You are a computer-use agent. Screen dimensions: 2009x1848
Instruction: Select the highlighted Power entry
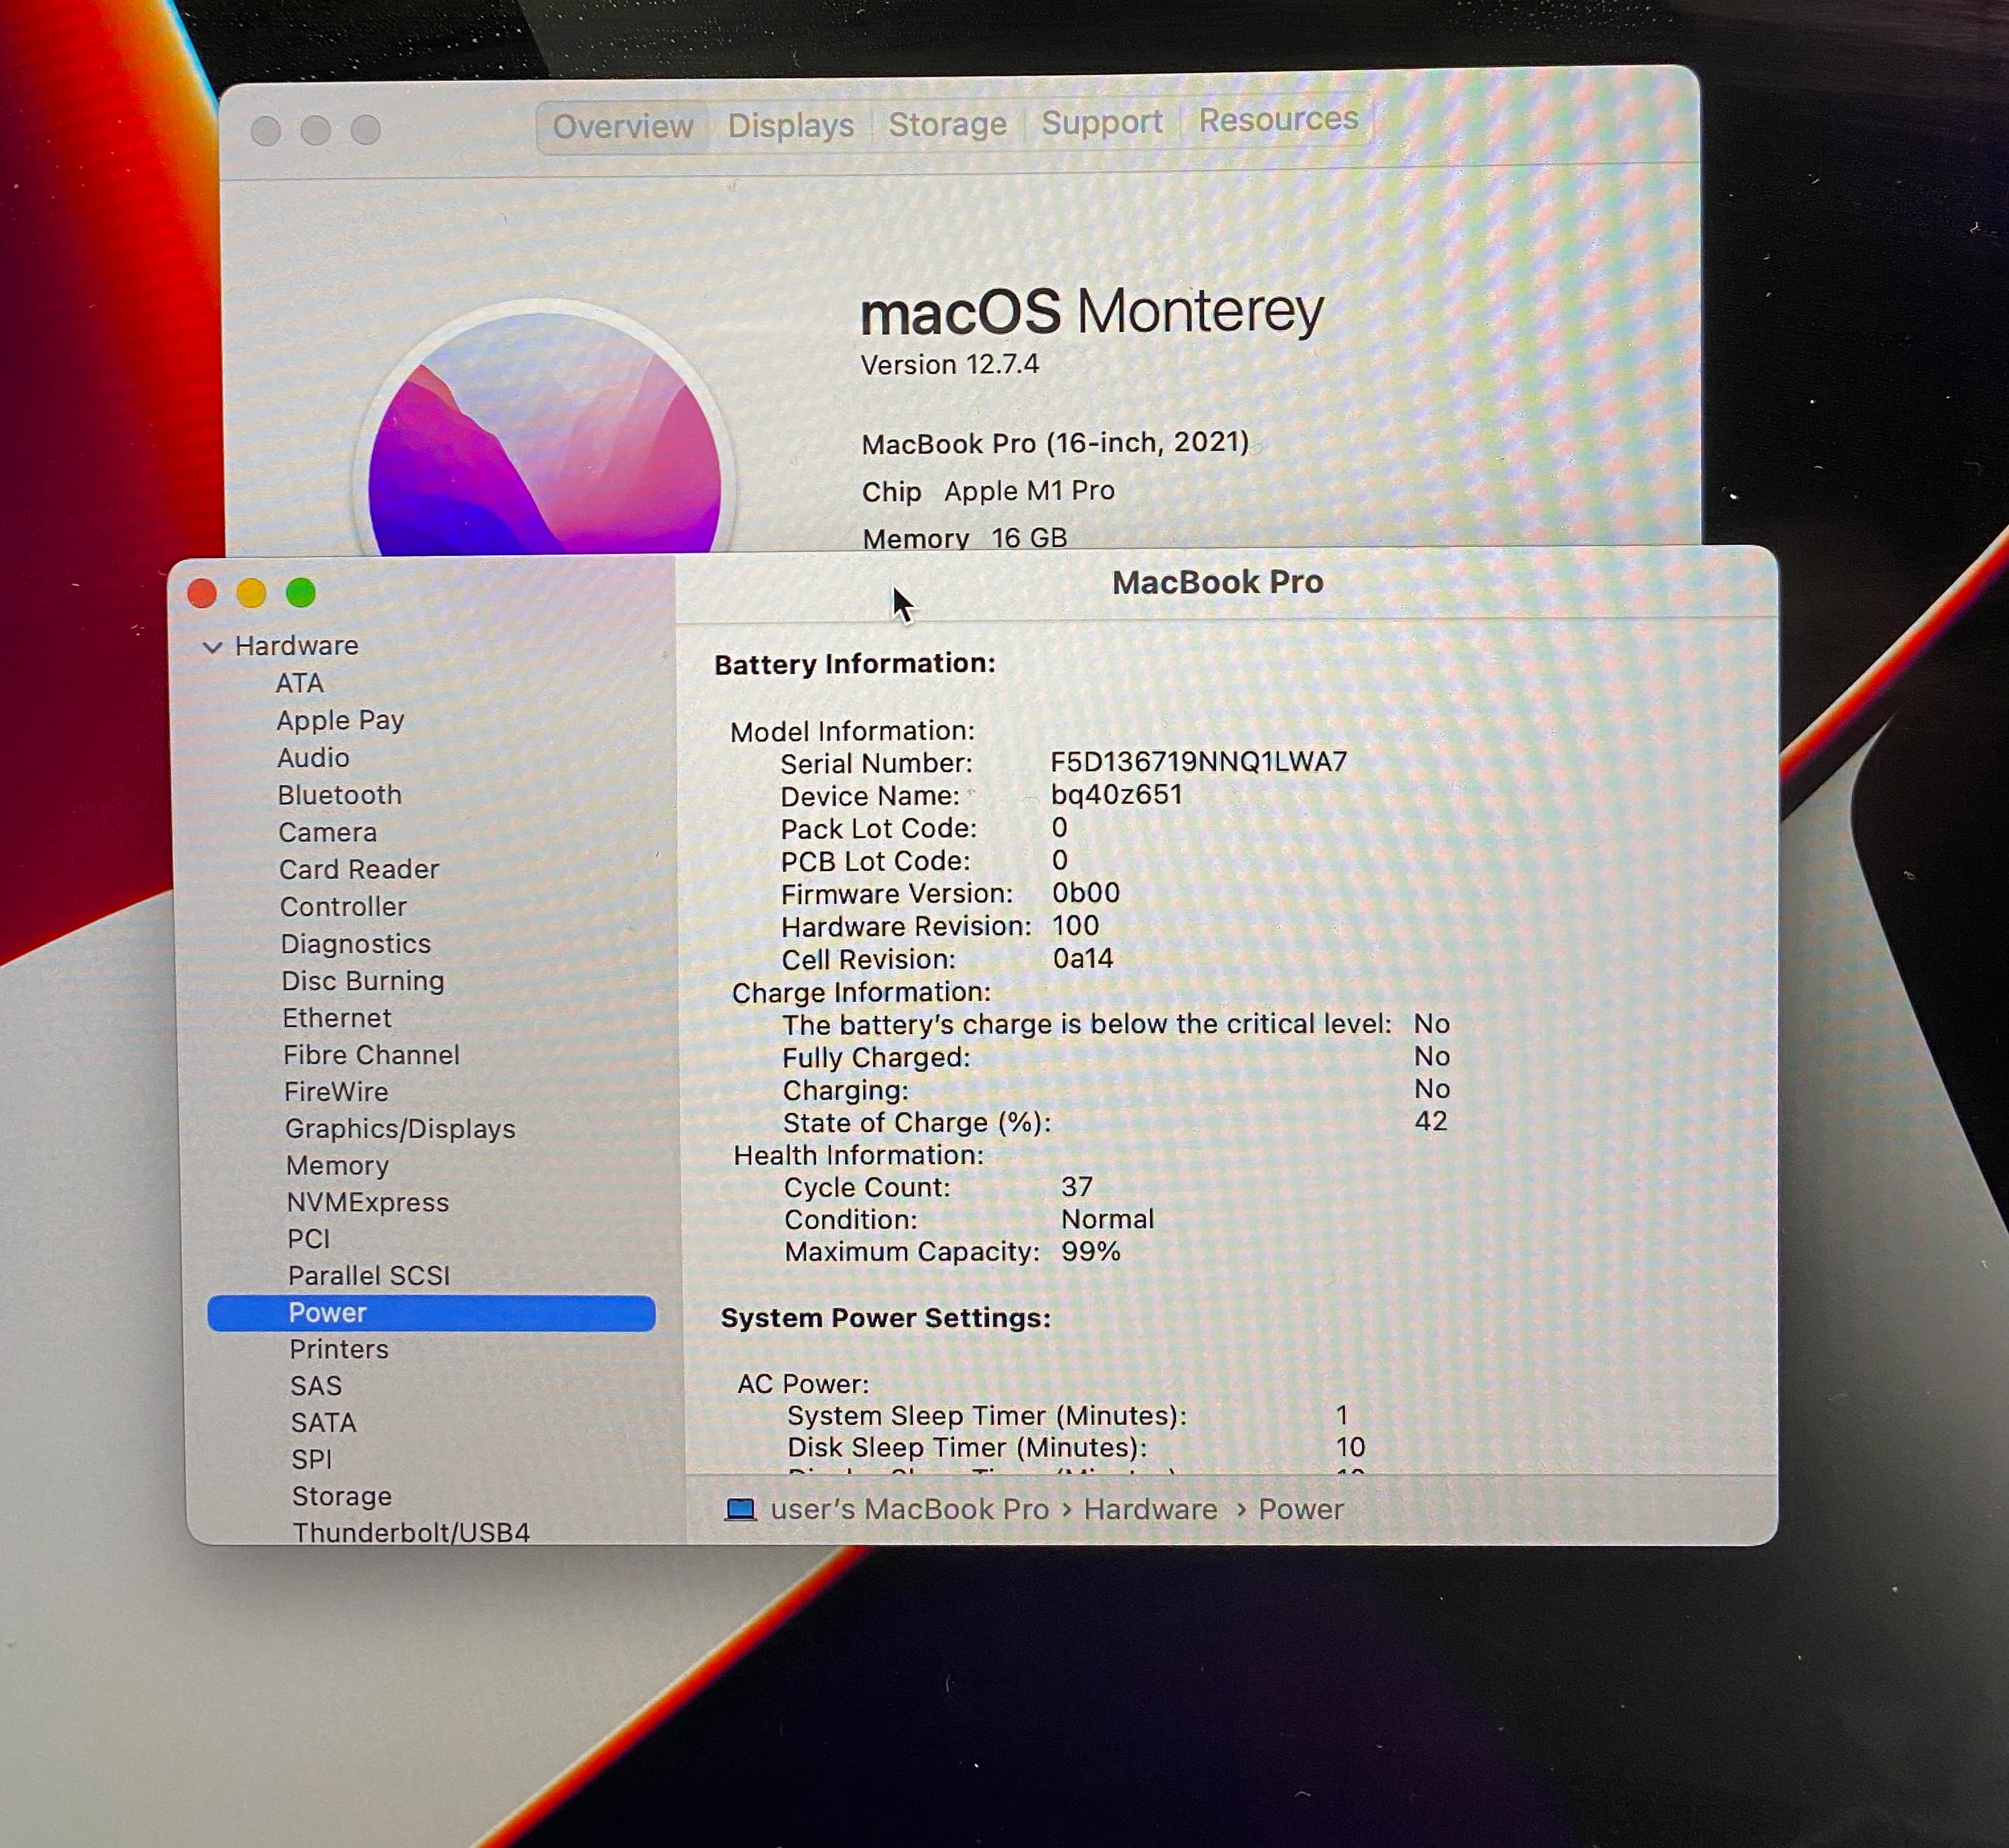(x=431, y=1313)
